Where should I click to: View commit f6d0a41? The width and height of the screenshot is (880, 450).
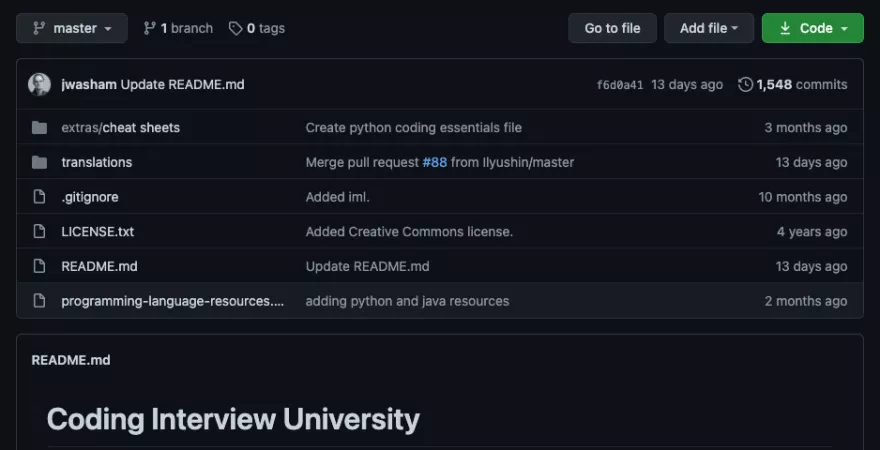pos(619,85)
